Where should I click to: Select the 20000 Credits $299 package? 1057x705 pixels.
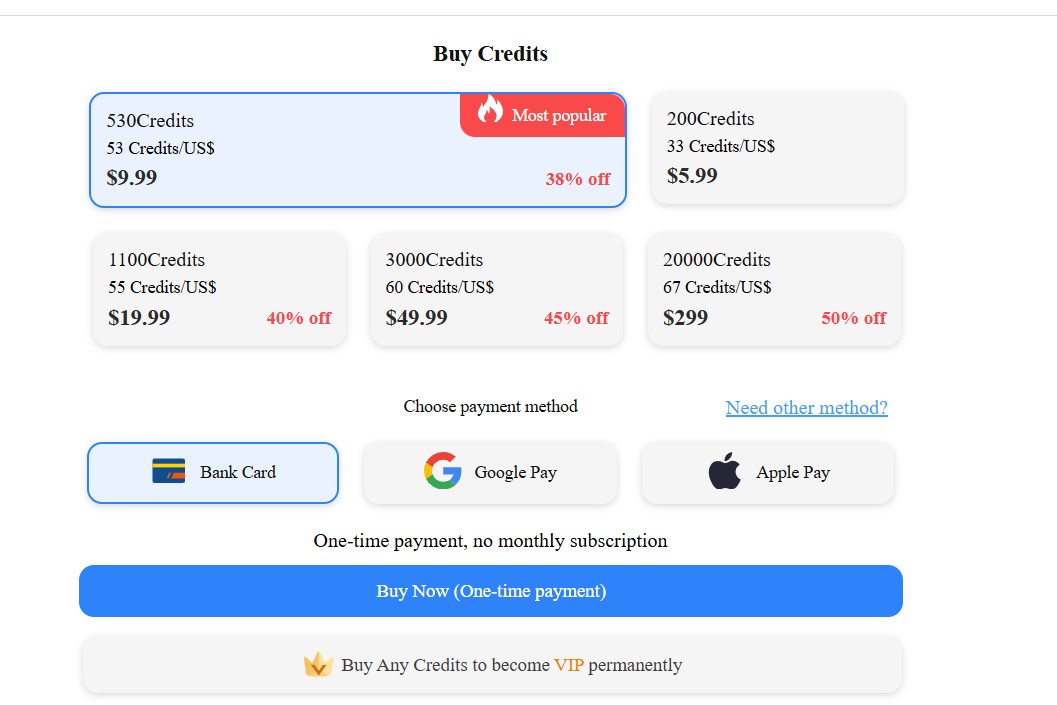[774, 290]
